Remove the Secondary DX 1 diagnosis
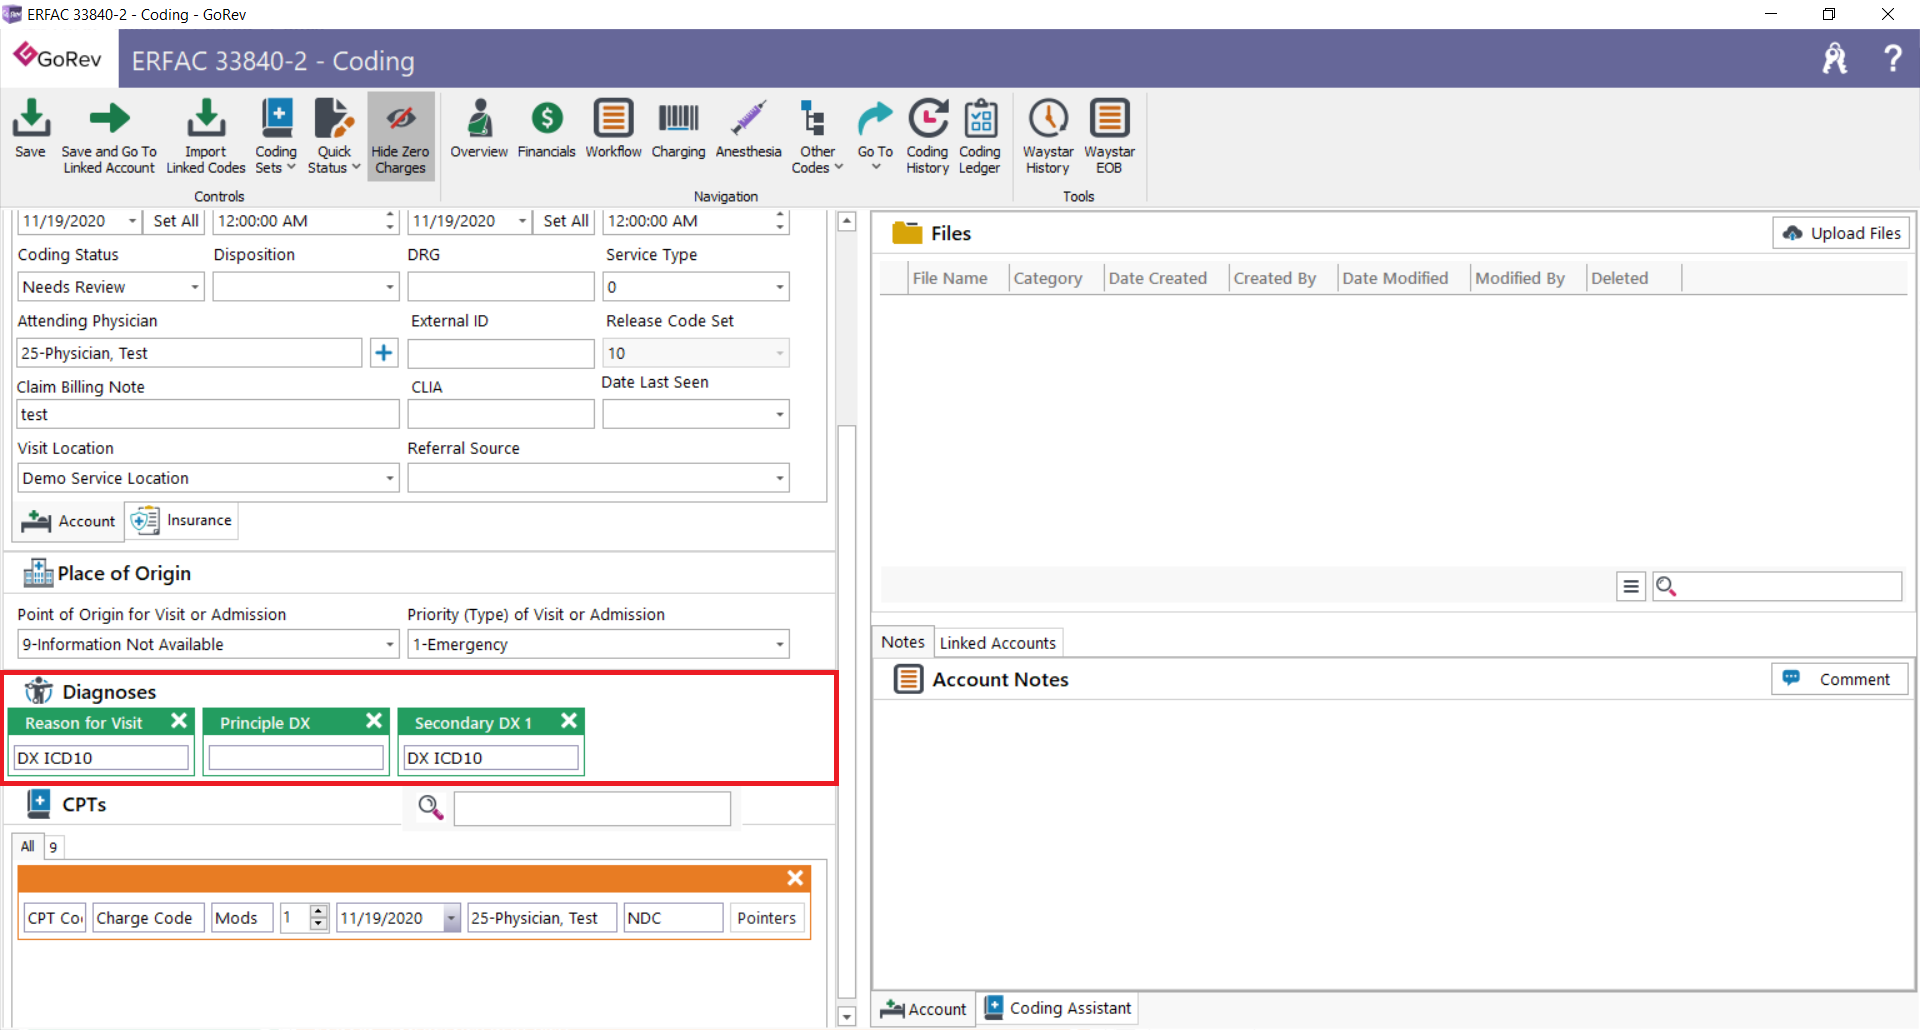 pos(569,721)
